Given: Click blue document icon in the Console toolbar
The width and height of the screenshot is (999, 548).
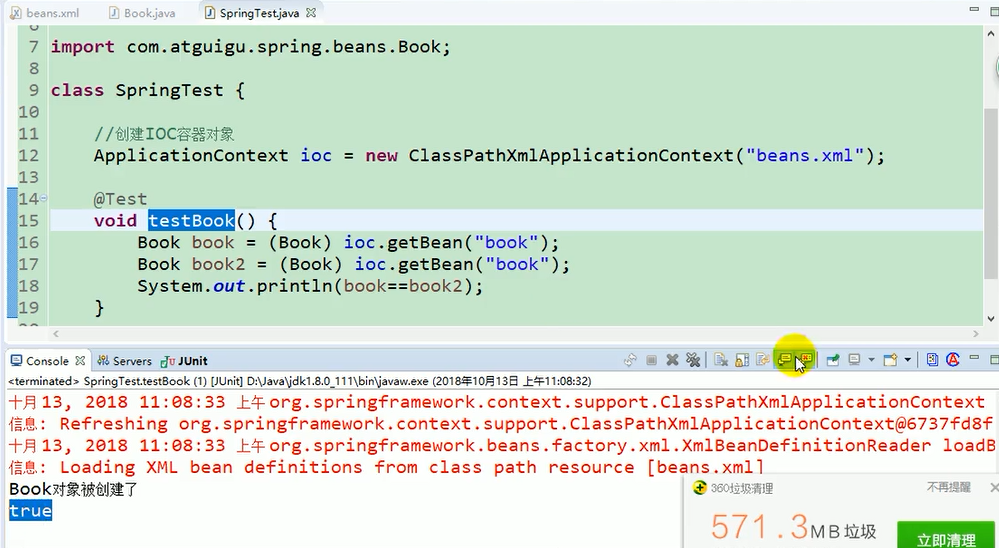Looking at the screenshot, I should pyautogui.click(x=932, y=360).
